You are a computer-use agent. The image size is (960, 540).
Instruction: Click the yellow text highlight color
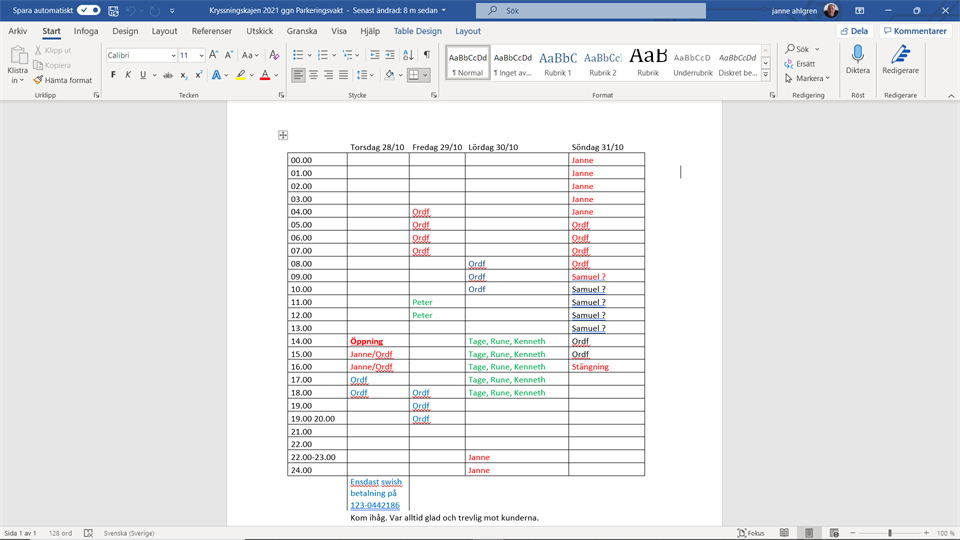click(241, 75)
